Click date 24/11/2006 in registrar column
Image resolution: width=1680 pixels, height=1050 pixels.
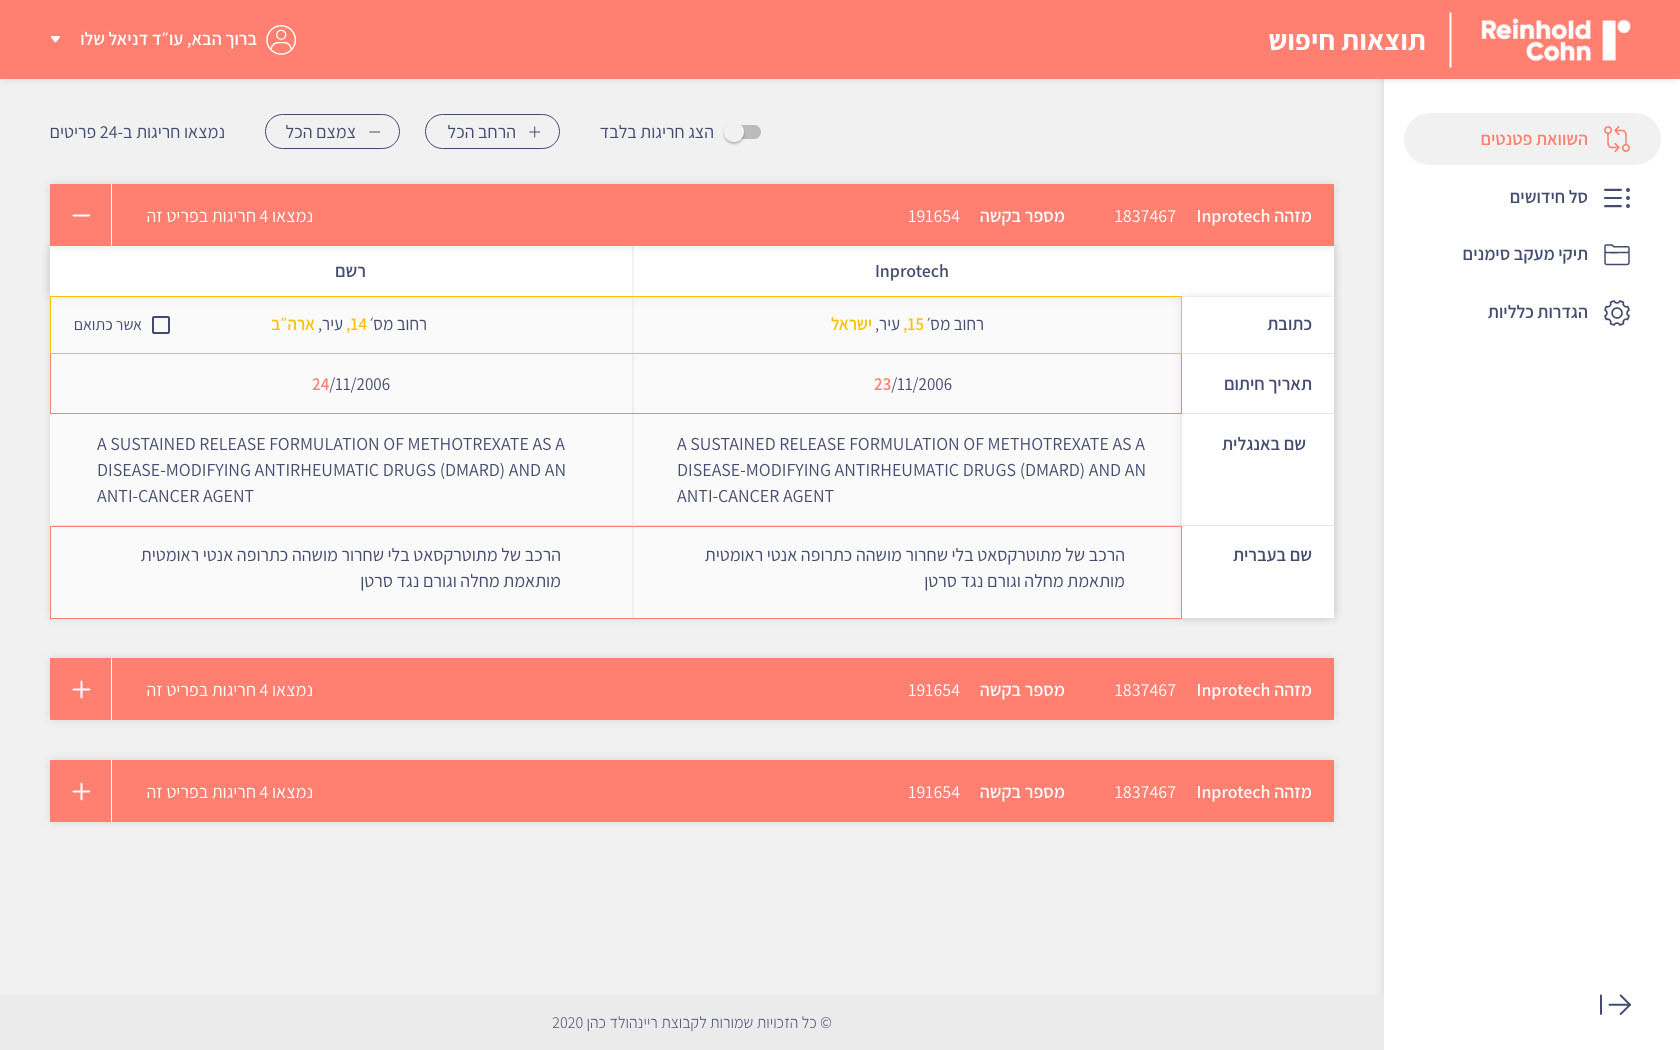pyautogui.click(x=351, y=384)
